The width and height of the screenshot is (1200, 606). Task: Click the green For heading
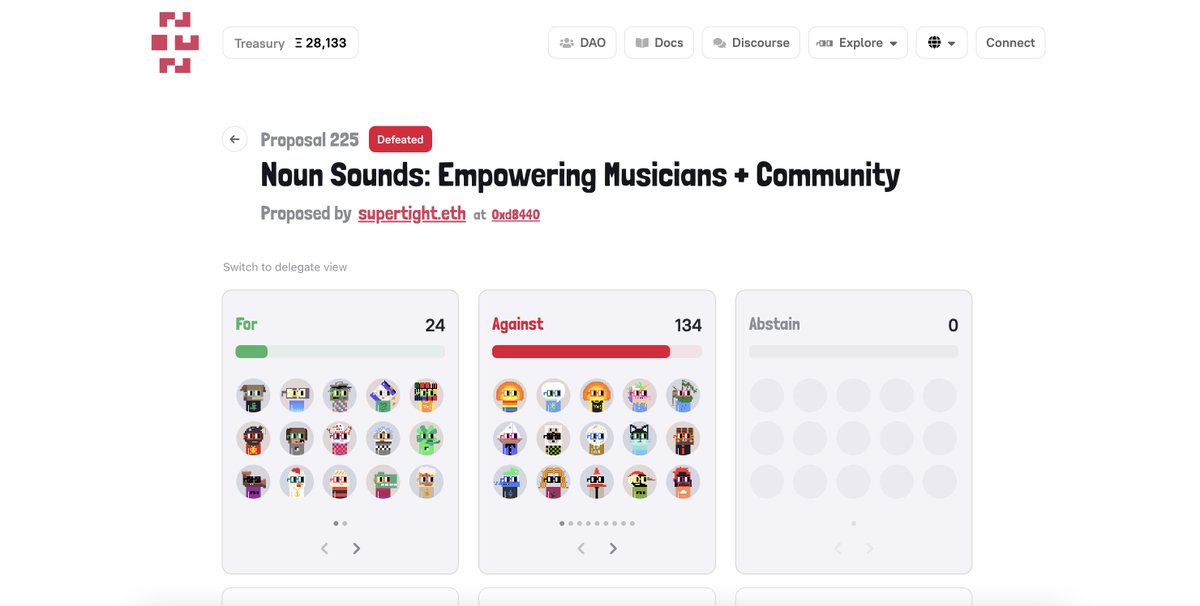(246, 324)
